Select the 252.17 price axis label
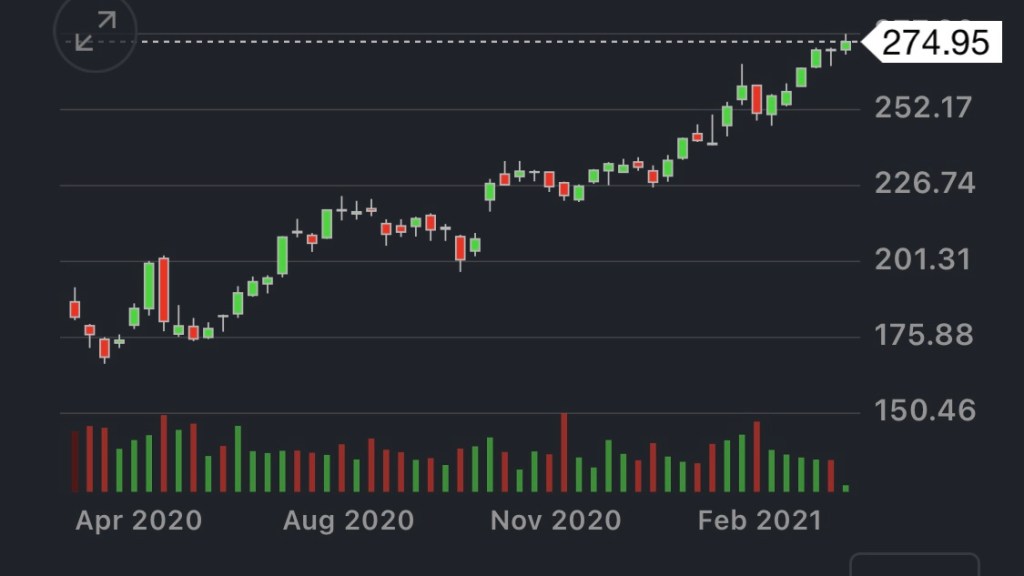The image size is (1024, 576). click(x=923, y=107)
